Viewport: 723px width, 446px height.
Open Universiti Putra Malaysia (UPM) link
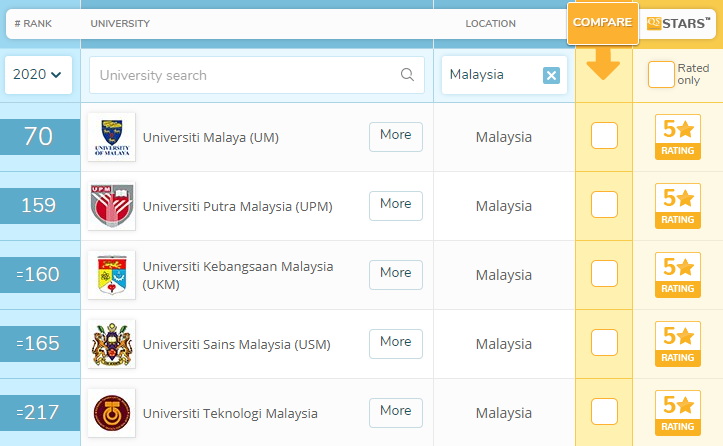tap(237, 206)
